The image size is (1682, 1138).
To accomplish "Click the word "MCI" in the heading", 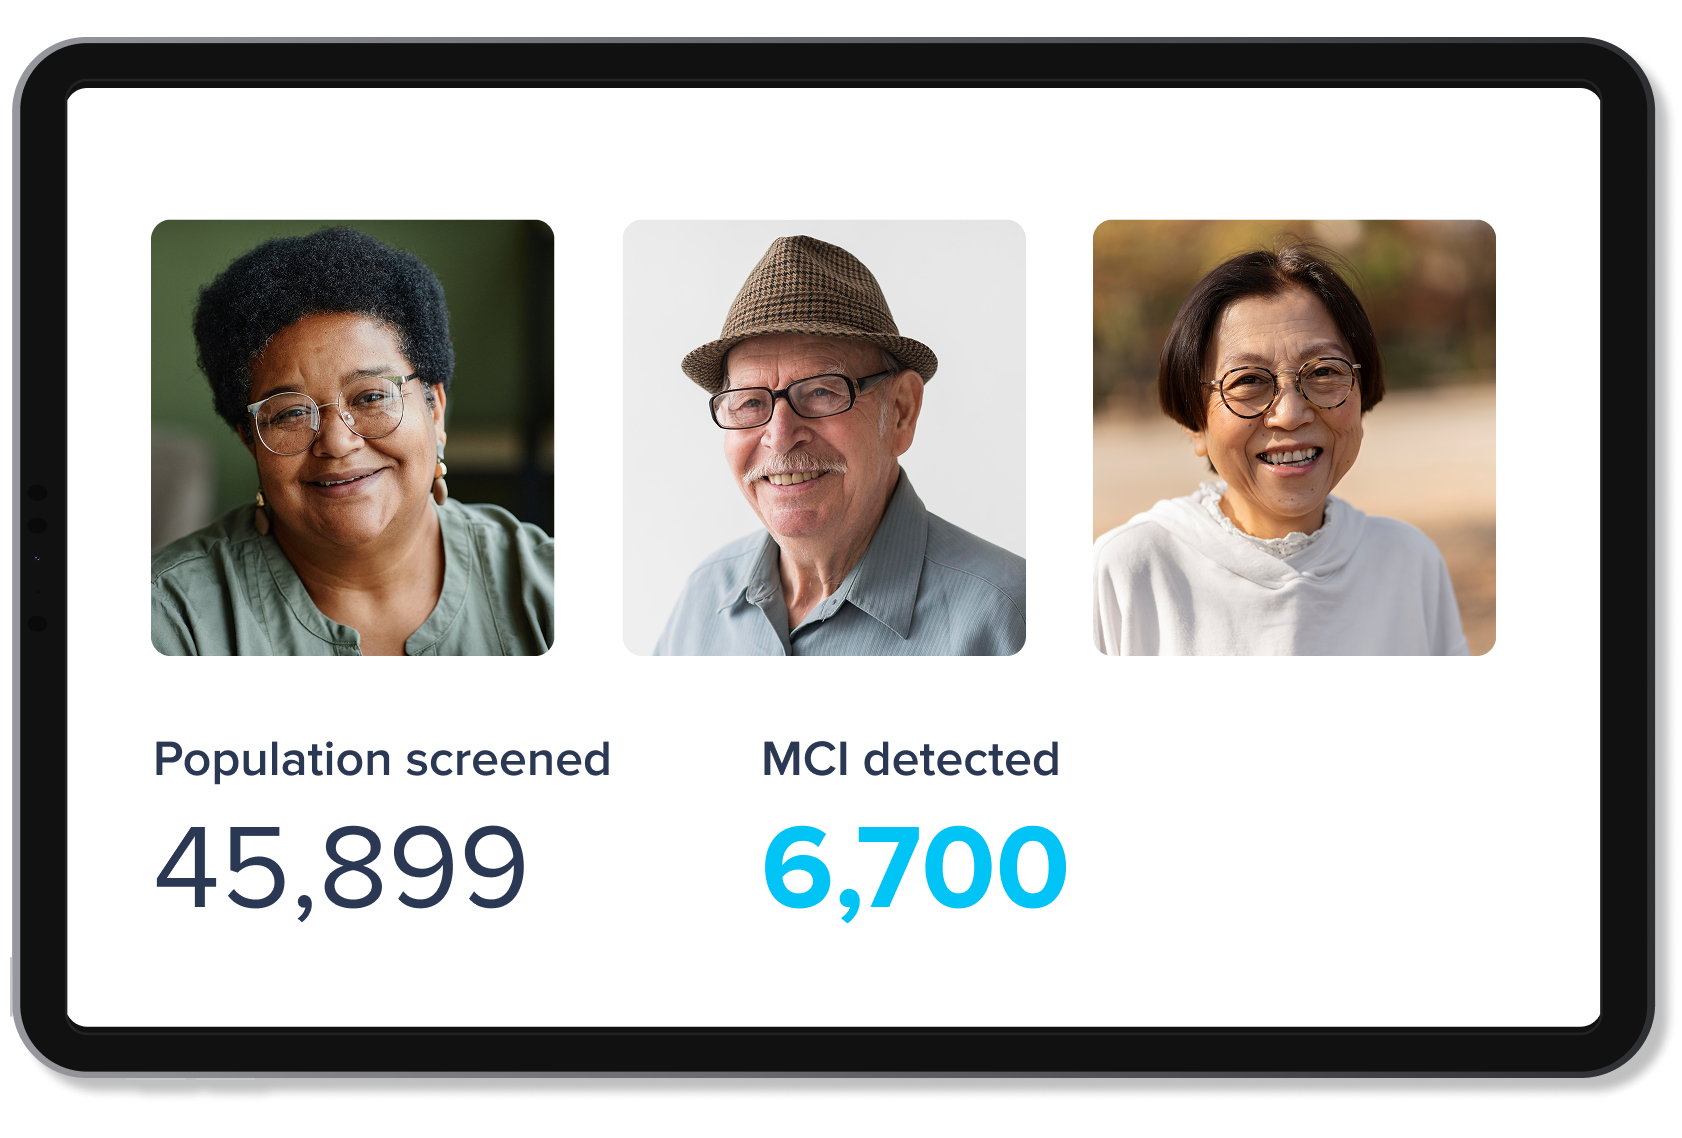I will pos(805,760).
